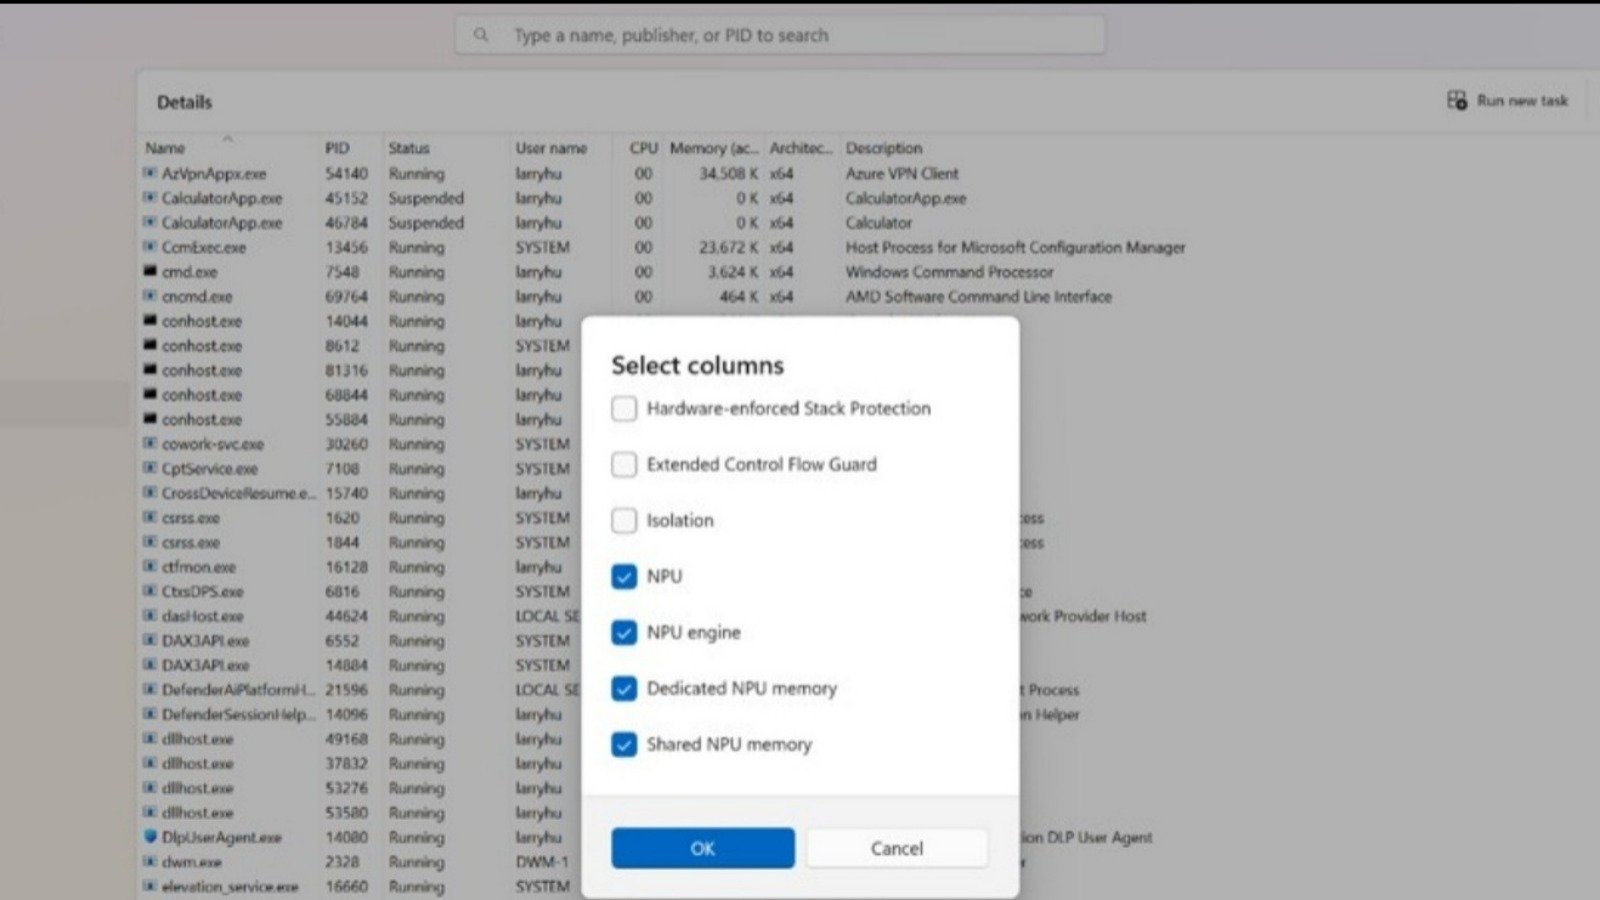Click the Run new task icon
The width and height of the screenshot is (1600, 900).
point(1457,100)
